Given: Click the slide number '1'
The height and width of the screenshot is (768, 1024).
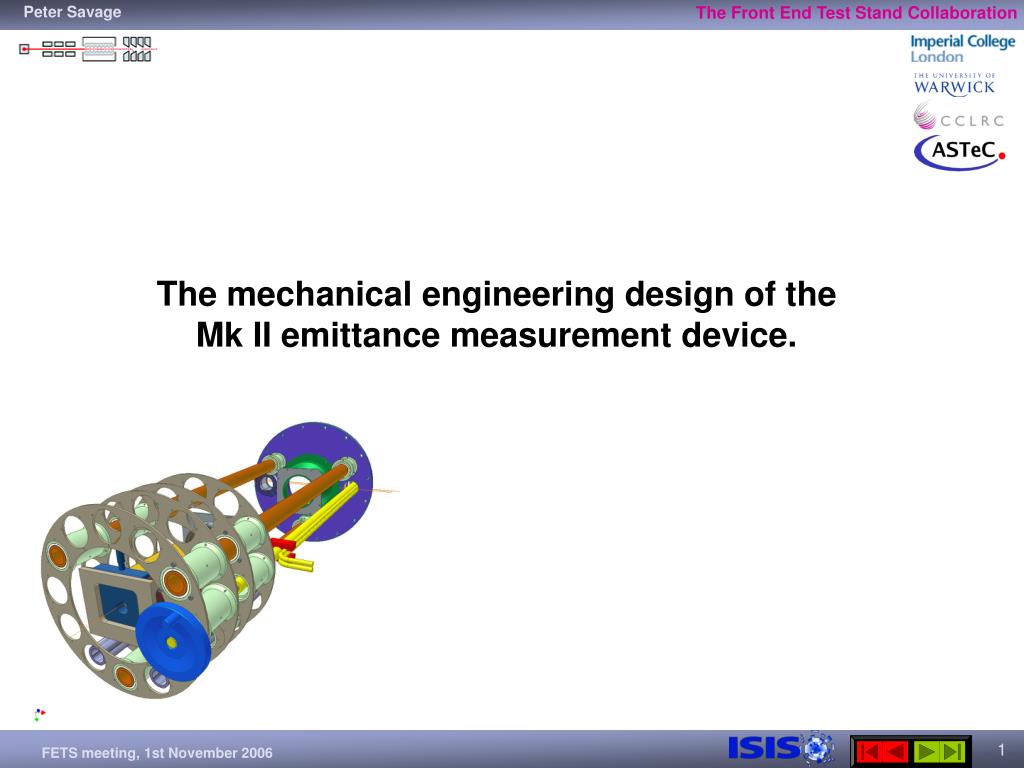Looking at the screenshot, I should [x=1000, y=750].
